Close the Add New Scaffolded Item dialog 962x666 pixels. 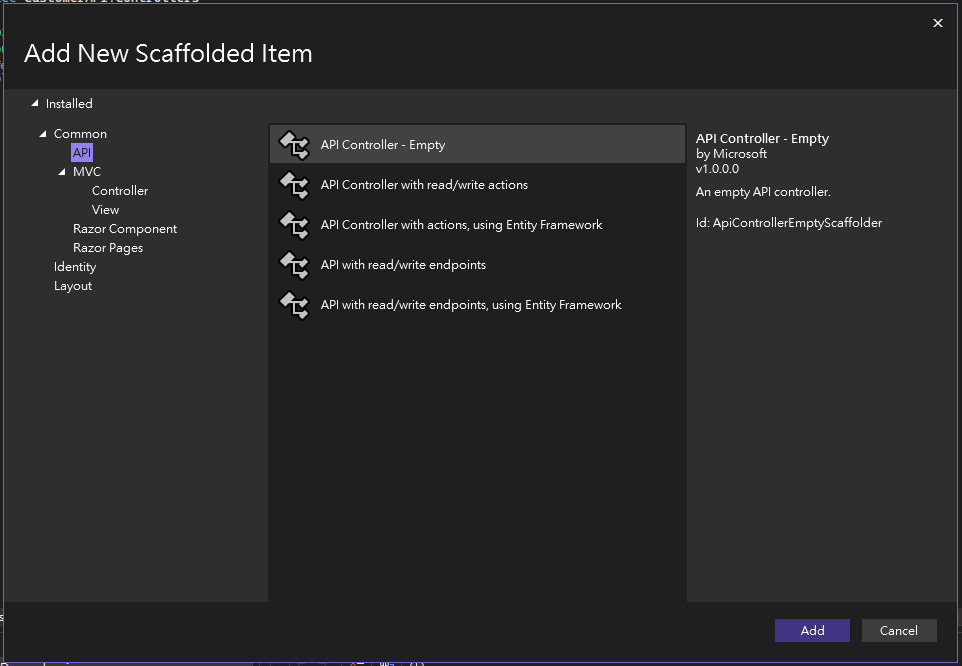(937, 23)
